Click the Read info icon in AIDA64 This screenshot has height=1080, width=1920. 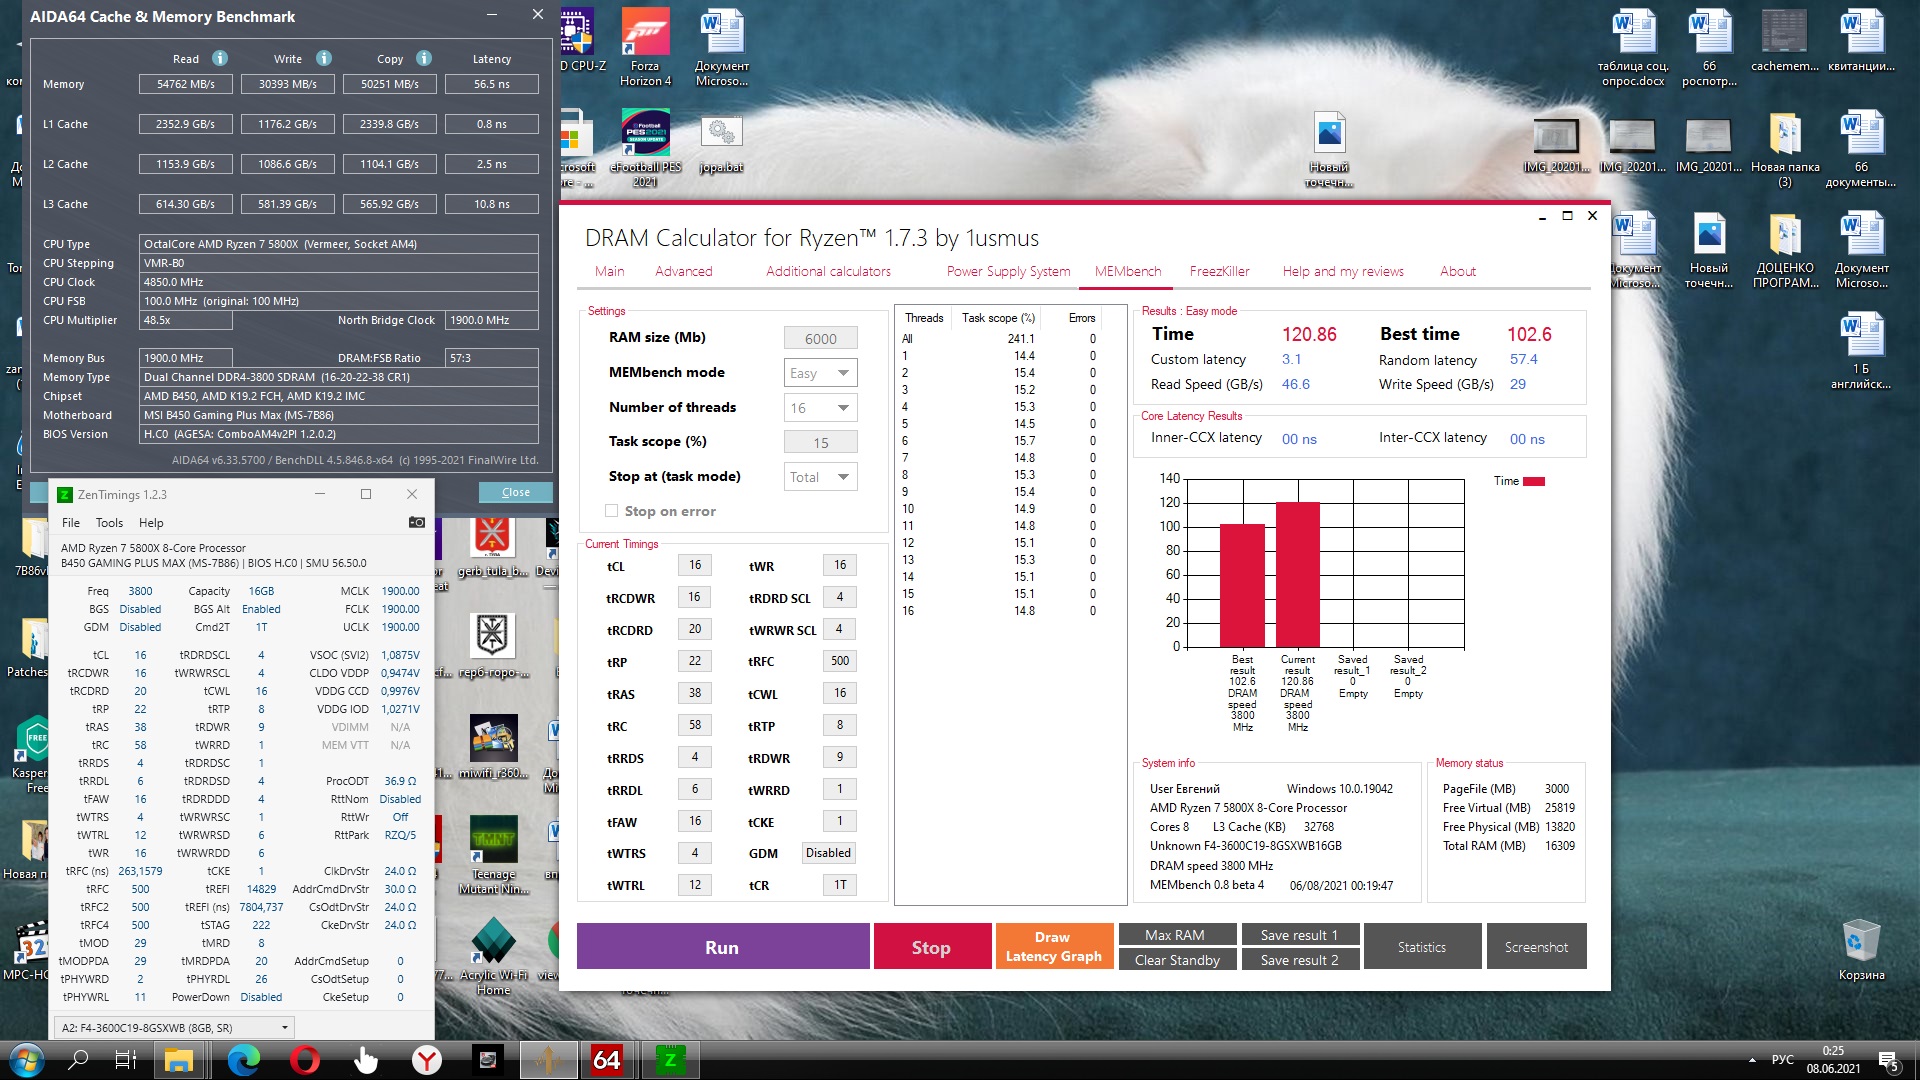coord(220,58)
